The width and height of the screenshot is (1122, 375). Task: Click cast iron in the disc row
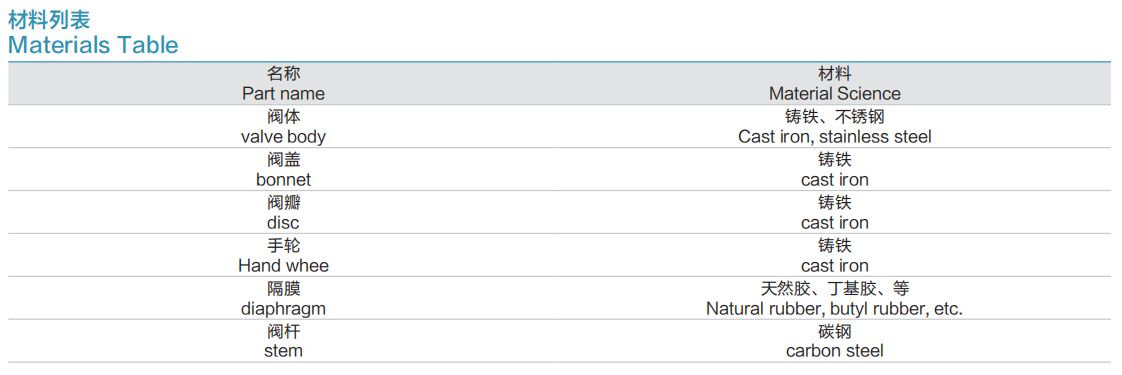(x=834, y=223)
